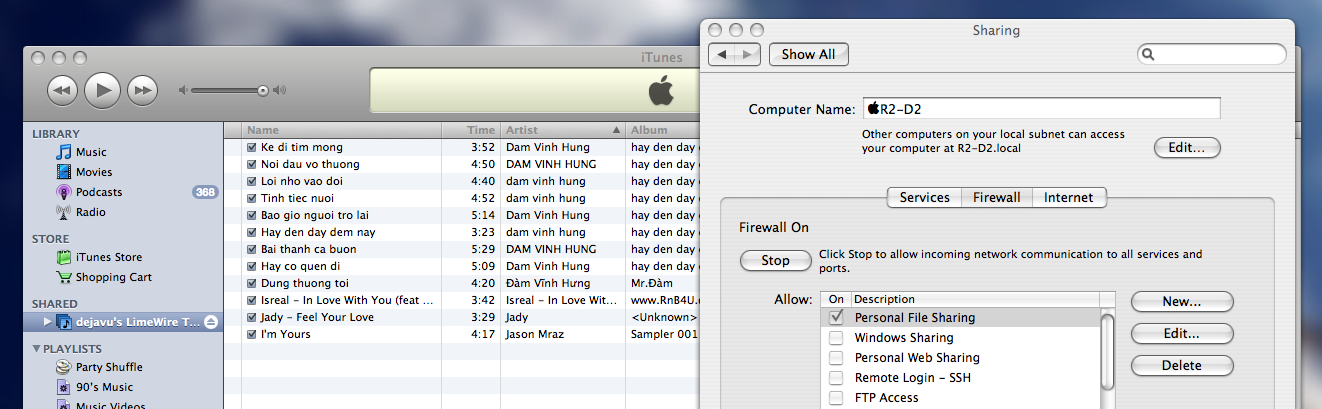Toggle Personal File Sharing checkbox
The image size is (1322, 409).
[x=836, y=317]
